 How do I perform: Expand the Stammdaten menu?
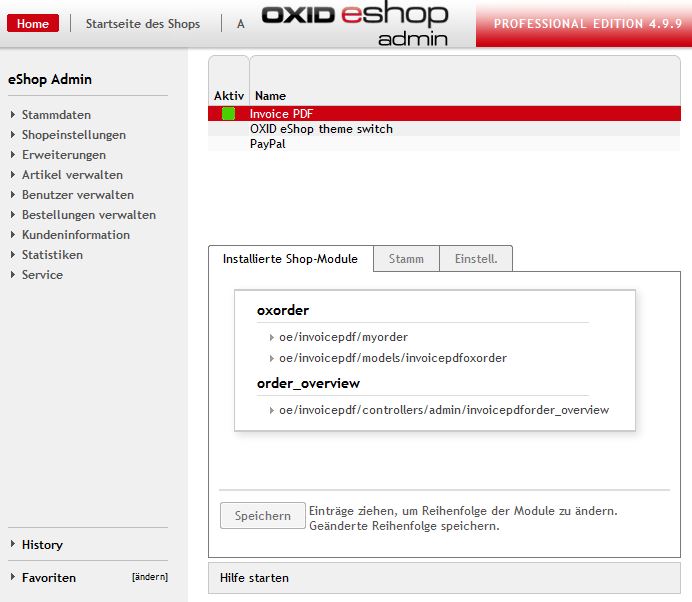click(56, 115)
